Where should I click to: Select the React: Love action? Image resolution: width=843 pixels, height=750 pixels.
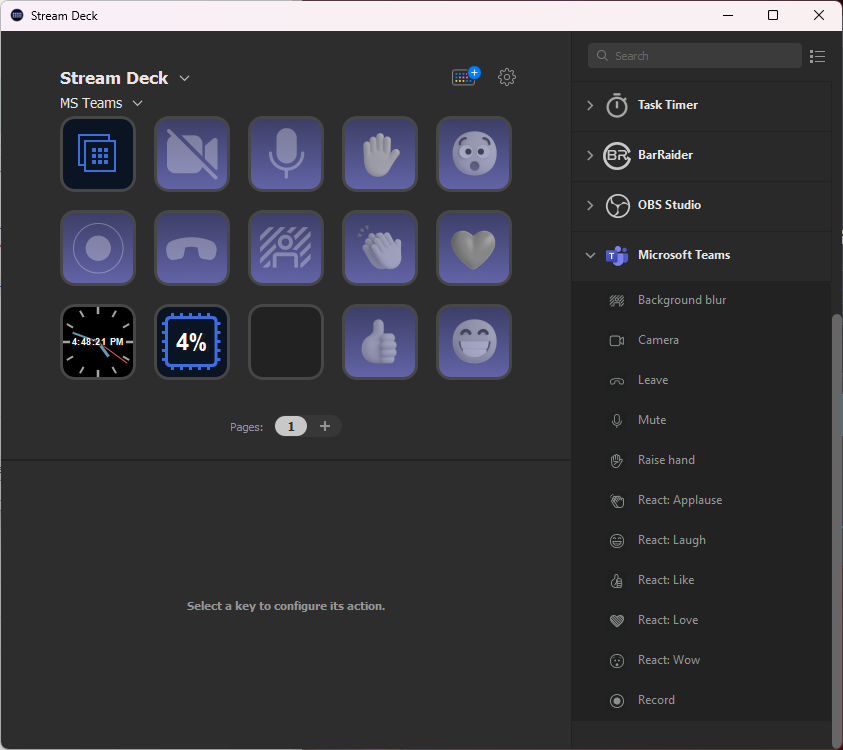702,620
